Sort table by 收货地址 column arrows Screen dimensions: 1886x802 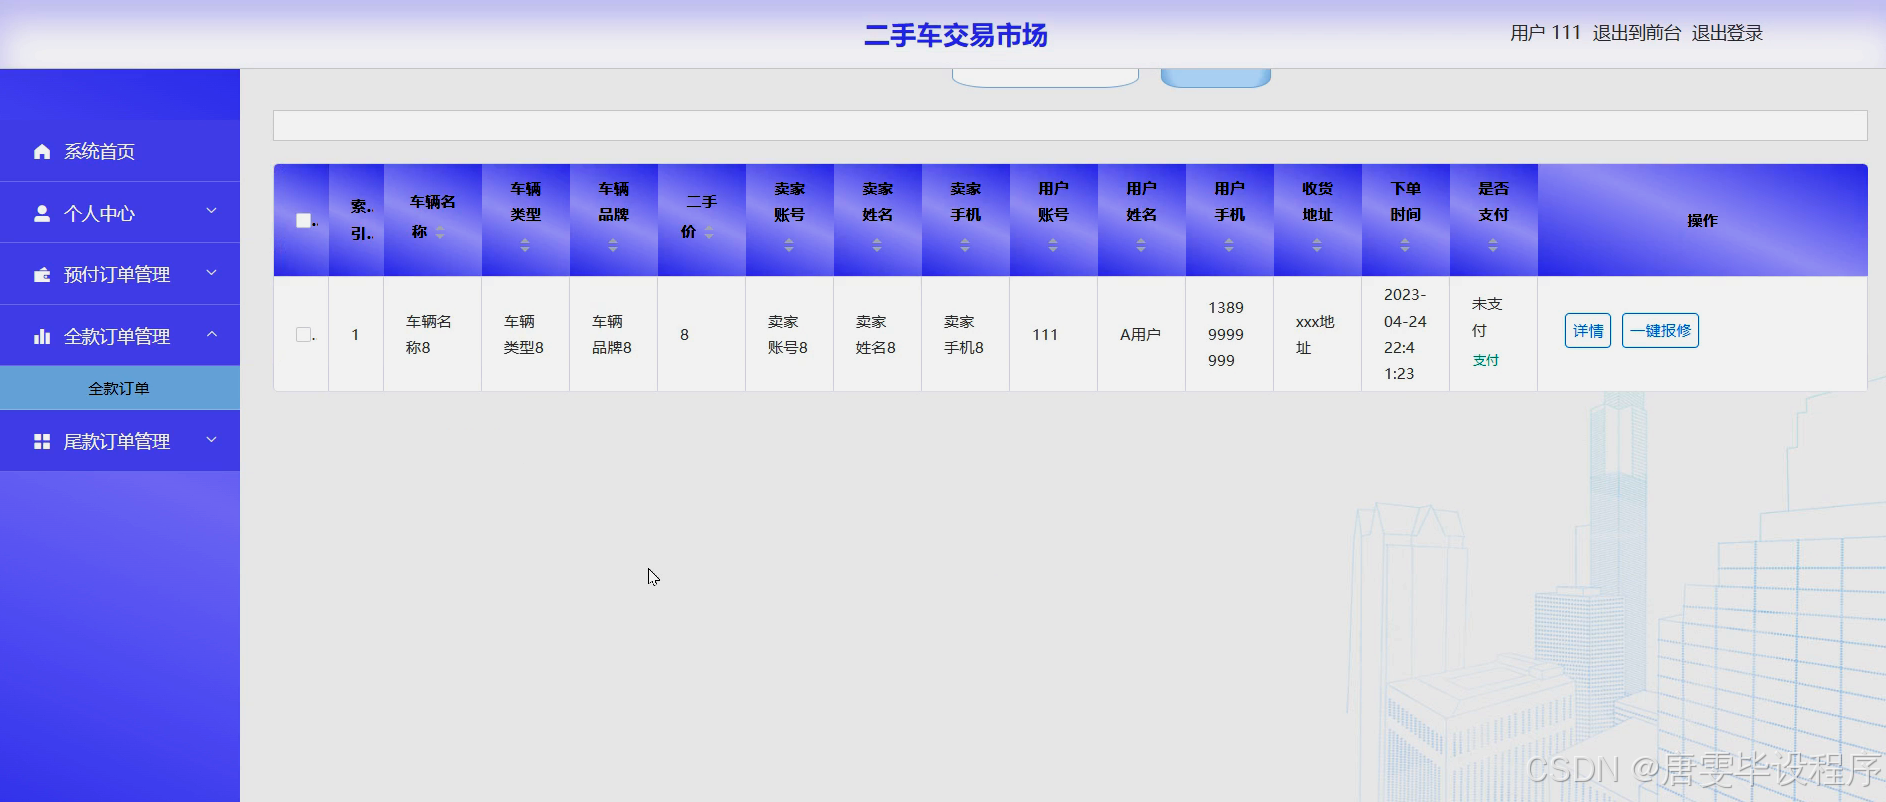(x=1317, y=245)
